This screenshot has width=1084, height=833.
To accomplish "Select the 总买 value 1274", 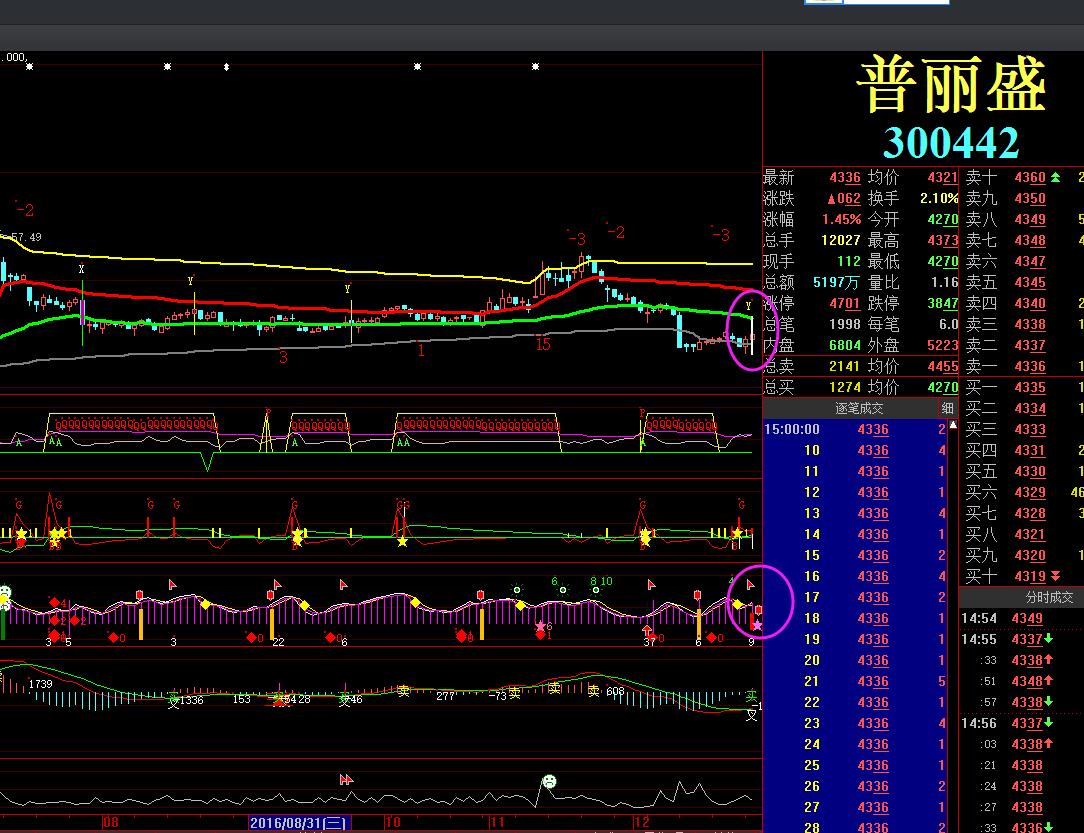I will (845, 387).
